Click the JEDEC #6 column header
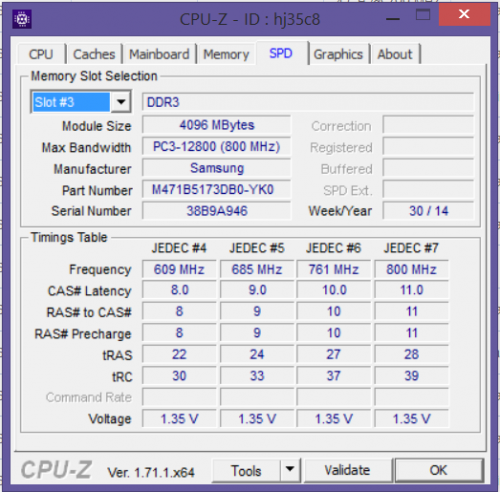500x492 pixels. pyautogui.click(x=334, y=248)
